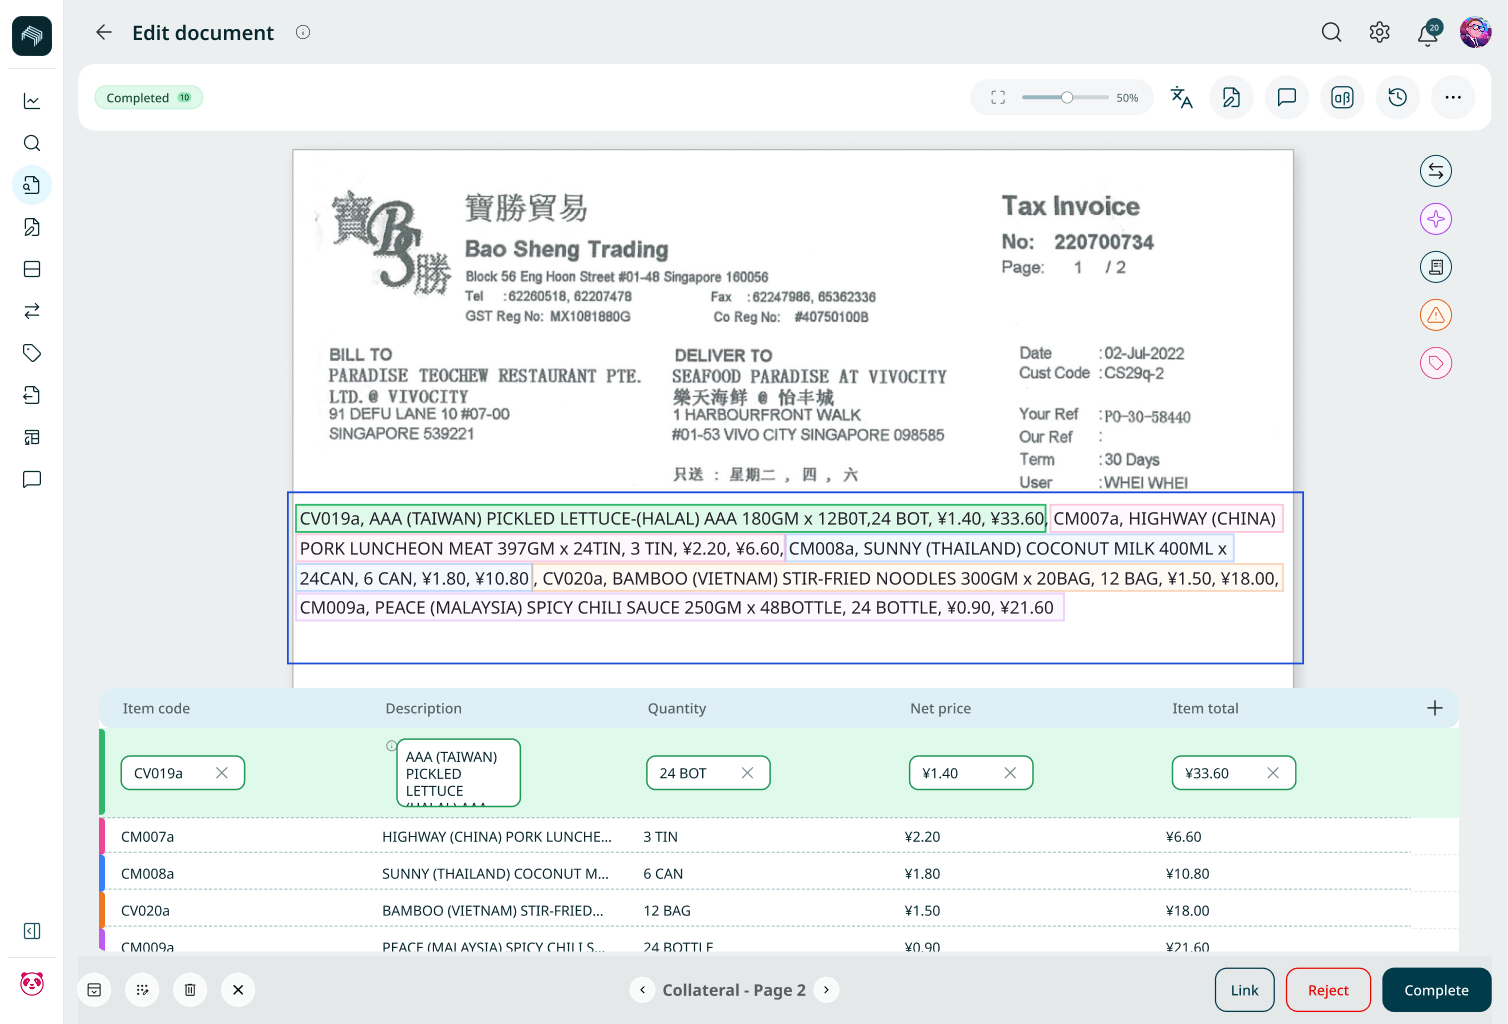The image size is (1508, 1024).
Task: Click the Complete button
Action: 1437,990
